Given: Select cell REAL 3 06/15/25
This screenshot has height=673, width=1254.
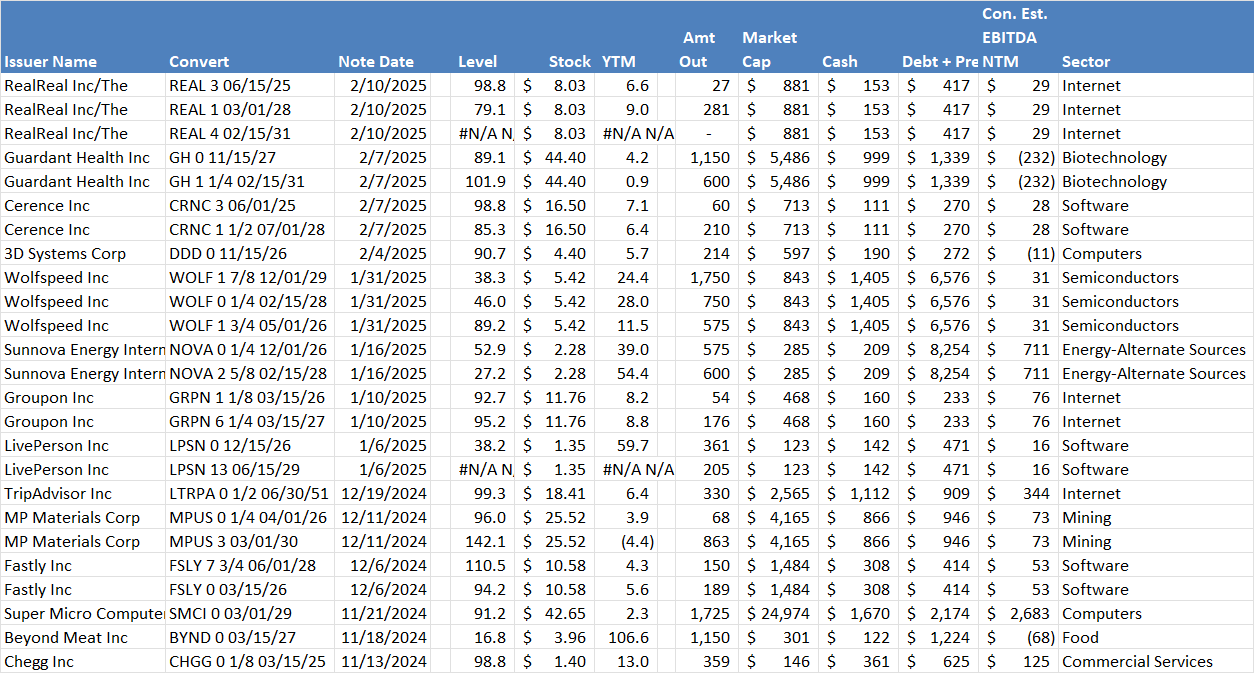Looking at the screenshot, I should [232, 86].
